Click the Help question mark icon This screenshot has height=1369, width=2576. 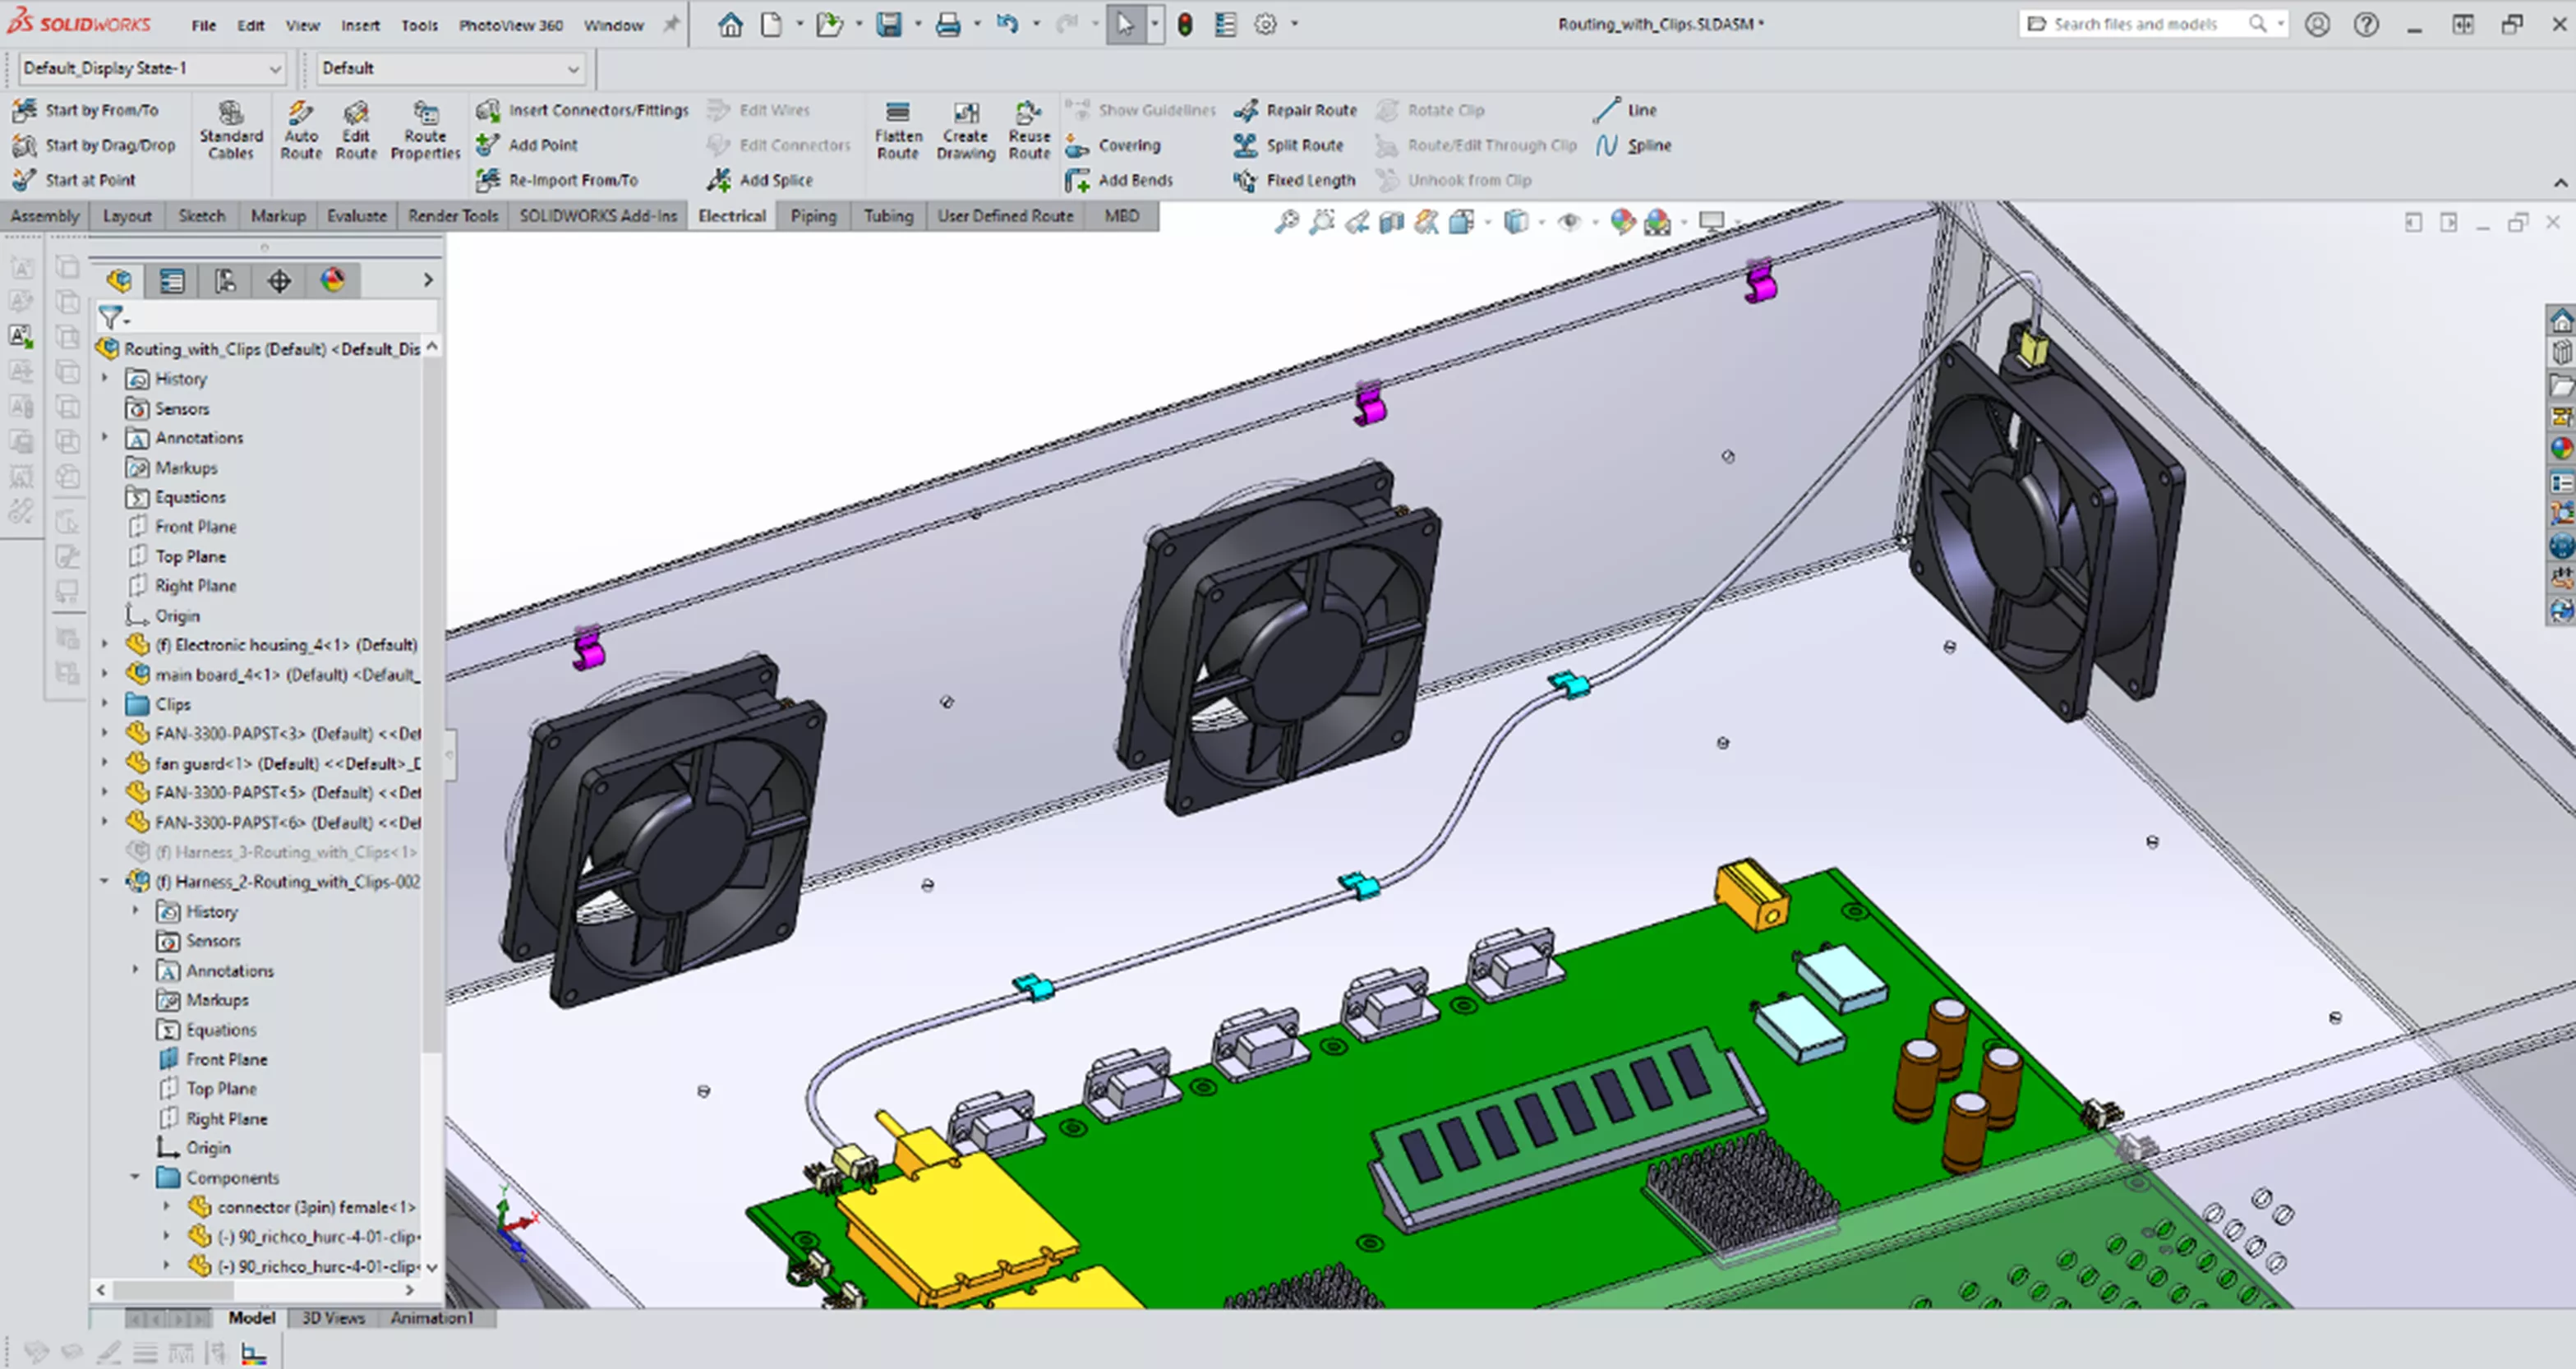pos(2366,24)
